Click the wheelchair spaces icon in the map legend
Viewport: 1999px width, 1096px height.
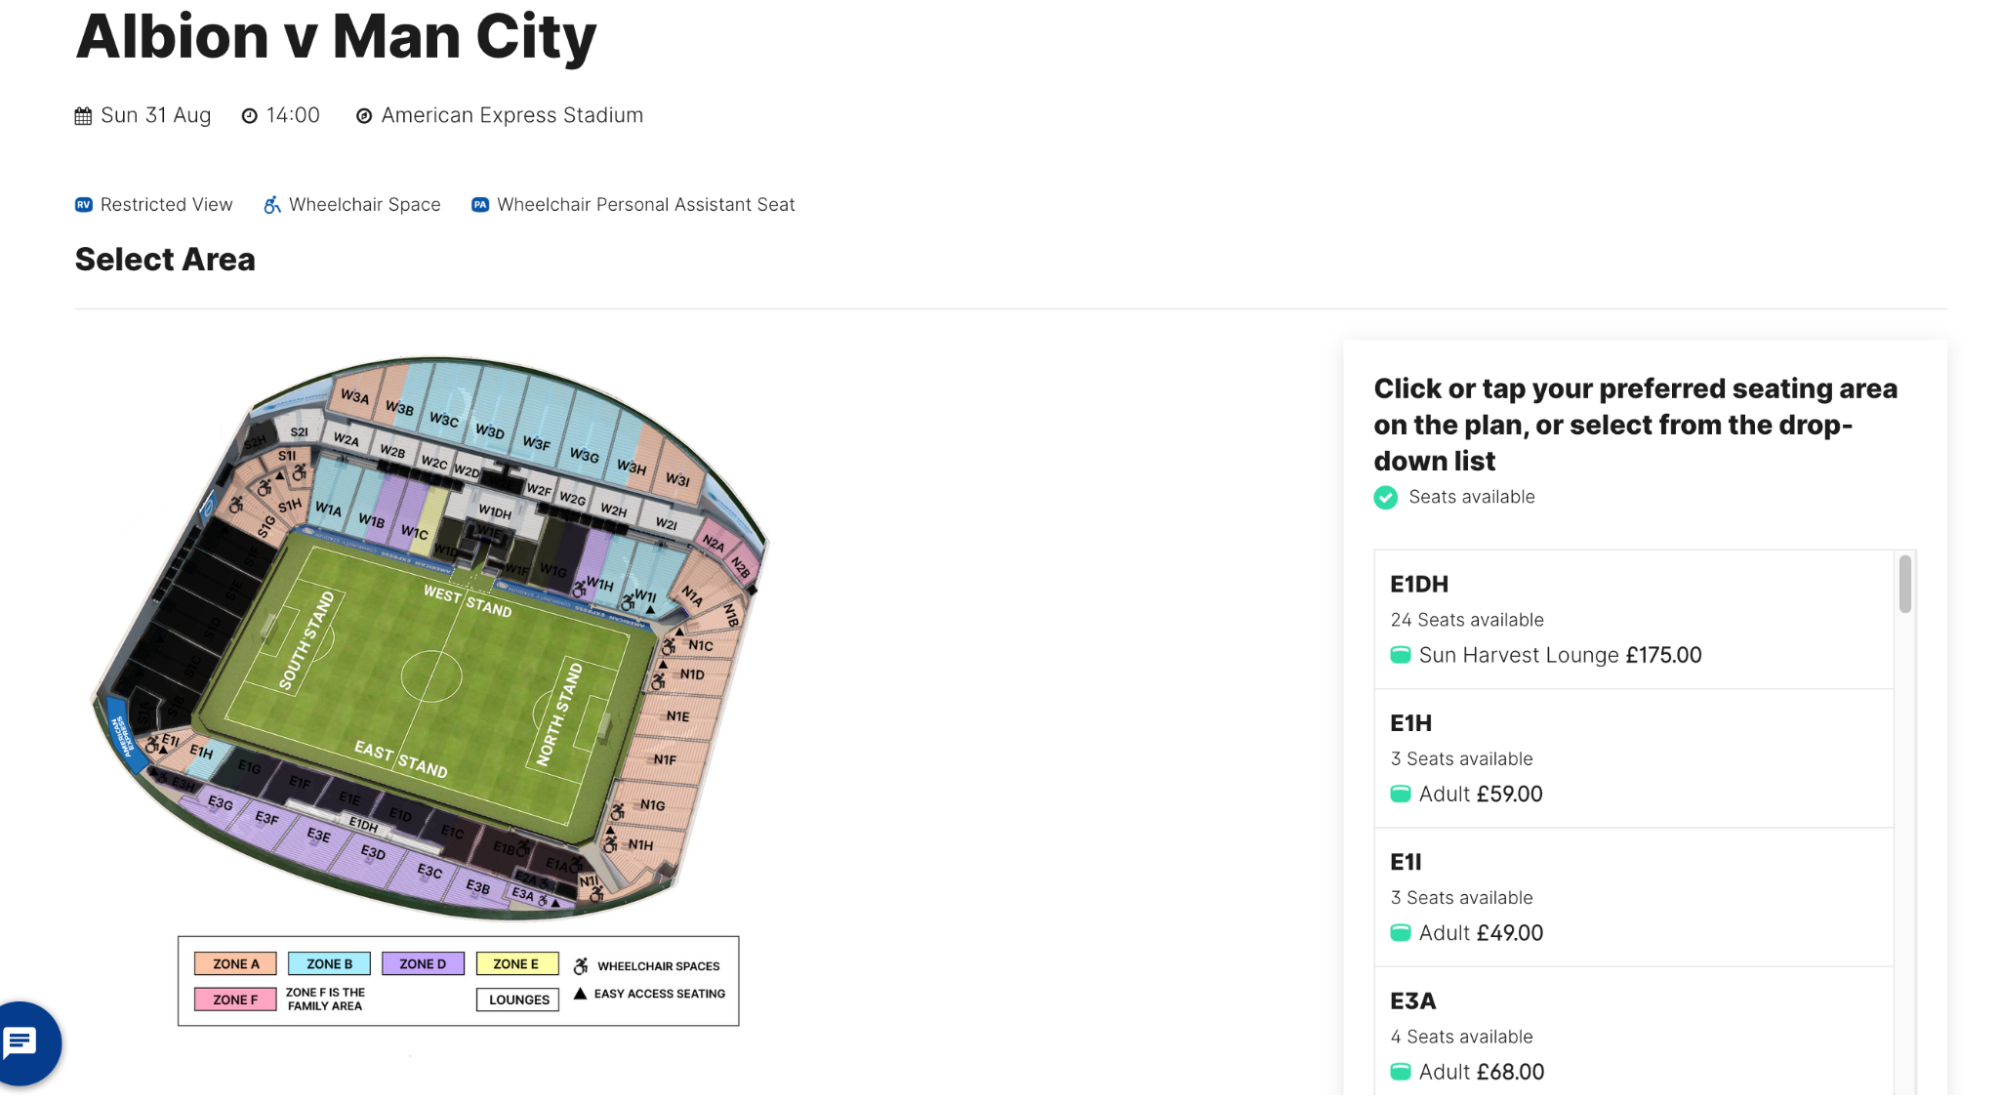[578, 964]
